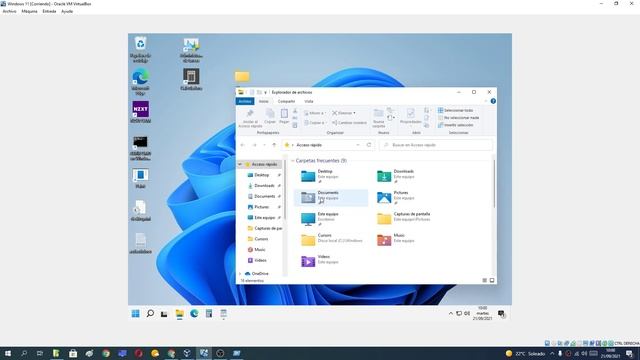
Task: Switch to the Inicio ribbon tab
Action: pyautogui.click(x=264, y=101)
